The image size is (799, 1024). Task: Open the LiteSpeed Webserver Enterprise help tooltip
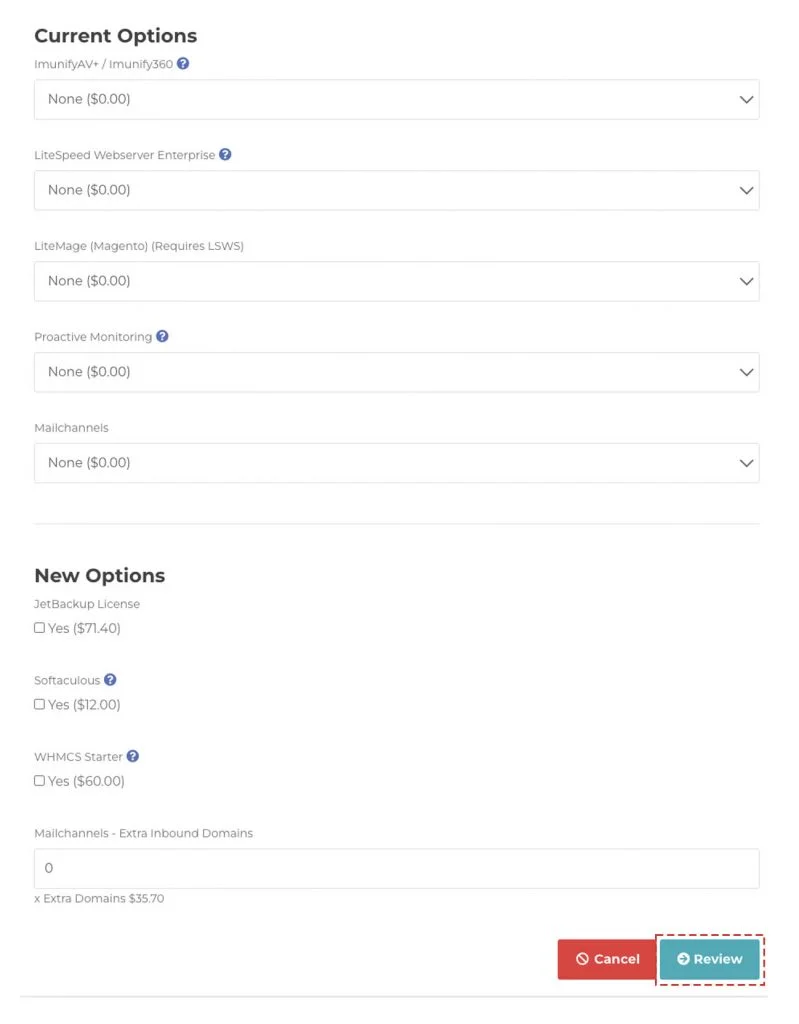pos(225,155)
